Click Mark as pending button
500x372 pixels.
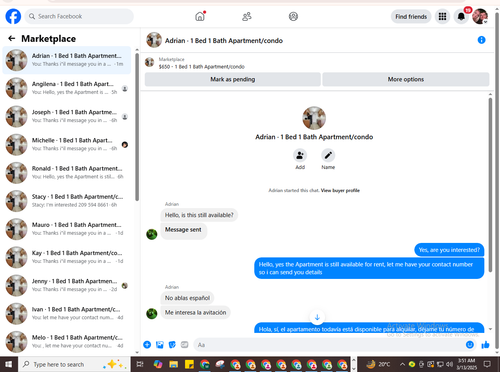[x=233, y=79]
